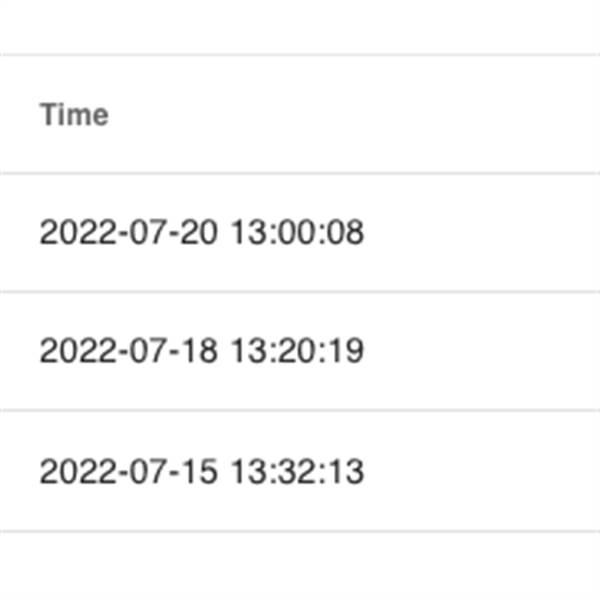Click the blank area above the Time header
The image size is (600, 600).
pyautogui.click(x=300, y=27)
